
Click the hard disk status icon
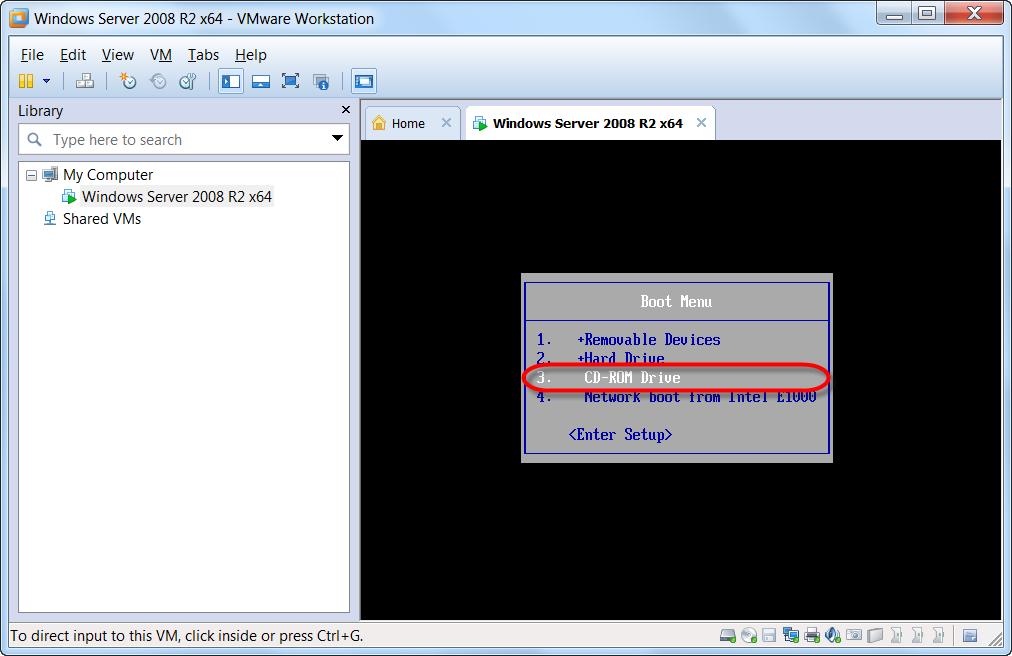728,636
